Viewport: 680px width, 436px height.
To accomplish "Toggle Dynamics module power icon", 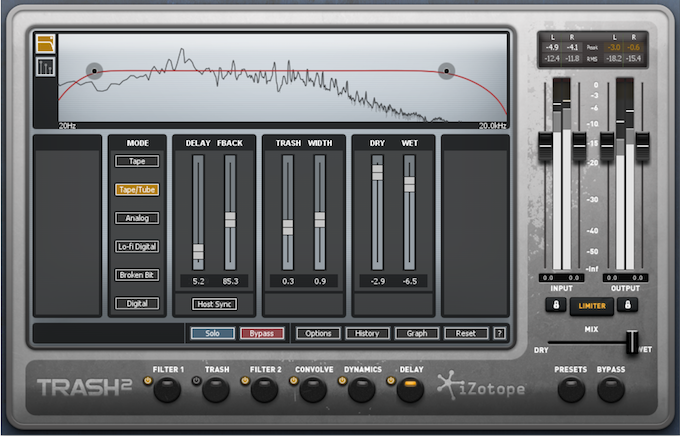I will [x=342, y=381].
